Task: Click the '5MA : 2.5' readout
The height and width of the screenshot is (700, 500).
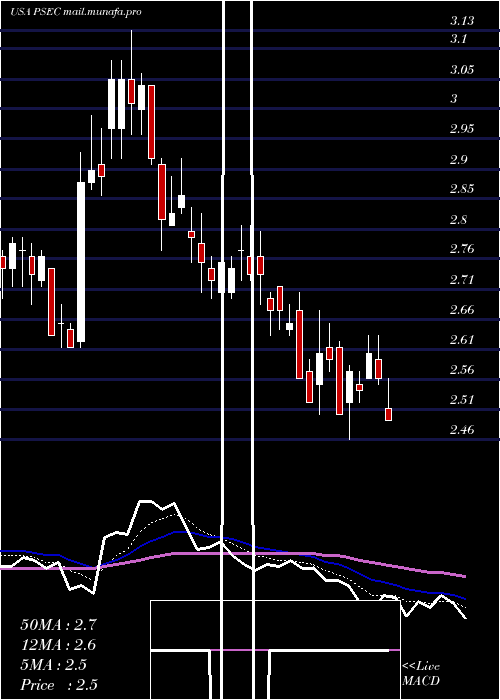Action: click(54, 665)
